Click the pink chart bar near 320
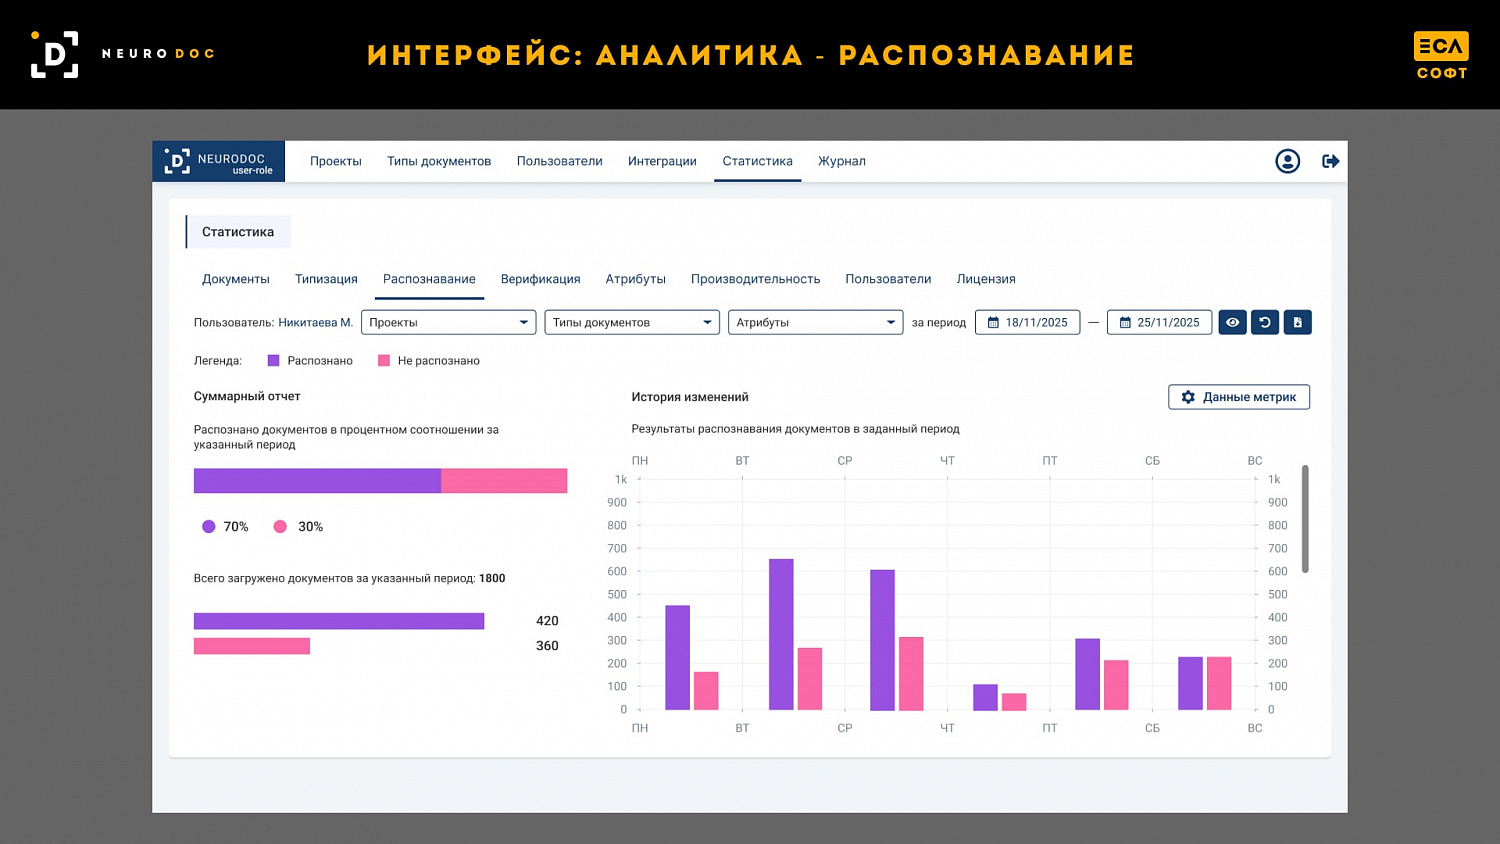The image size is (1500, 844). [911, 674]
